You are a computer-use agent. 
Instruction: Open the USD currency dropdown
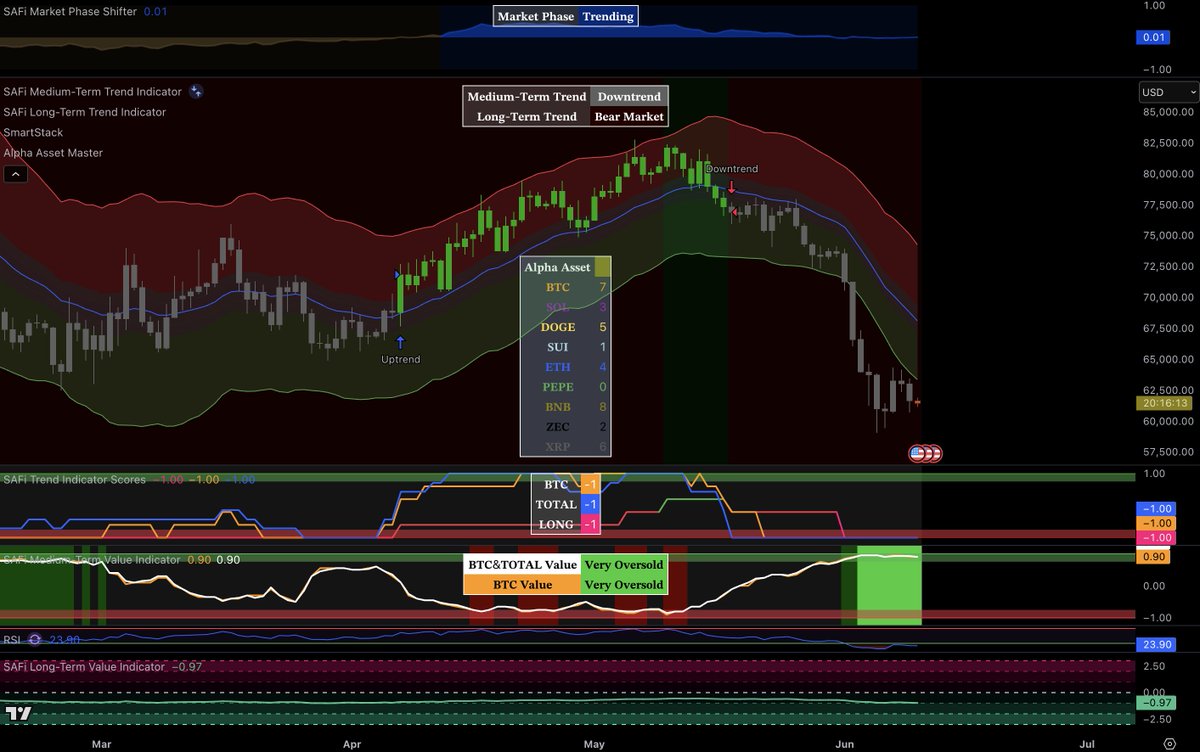tap(1168, 92)
